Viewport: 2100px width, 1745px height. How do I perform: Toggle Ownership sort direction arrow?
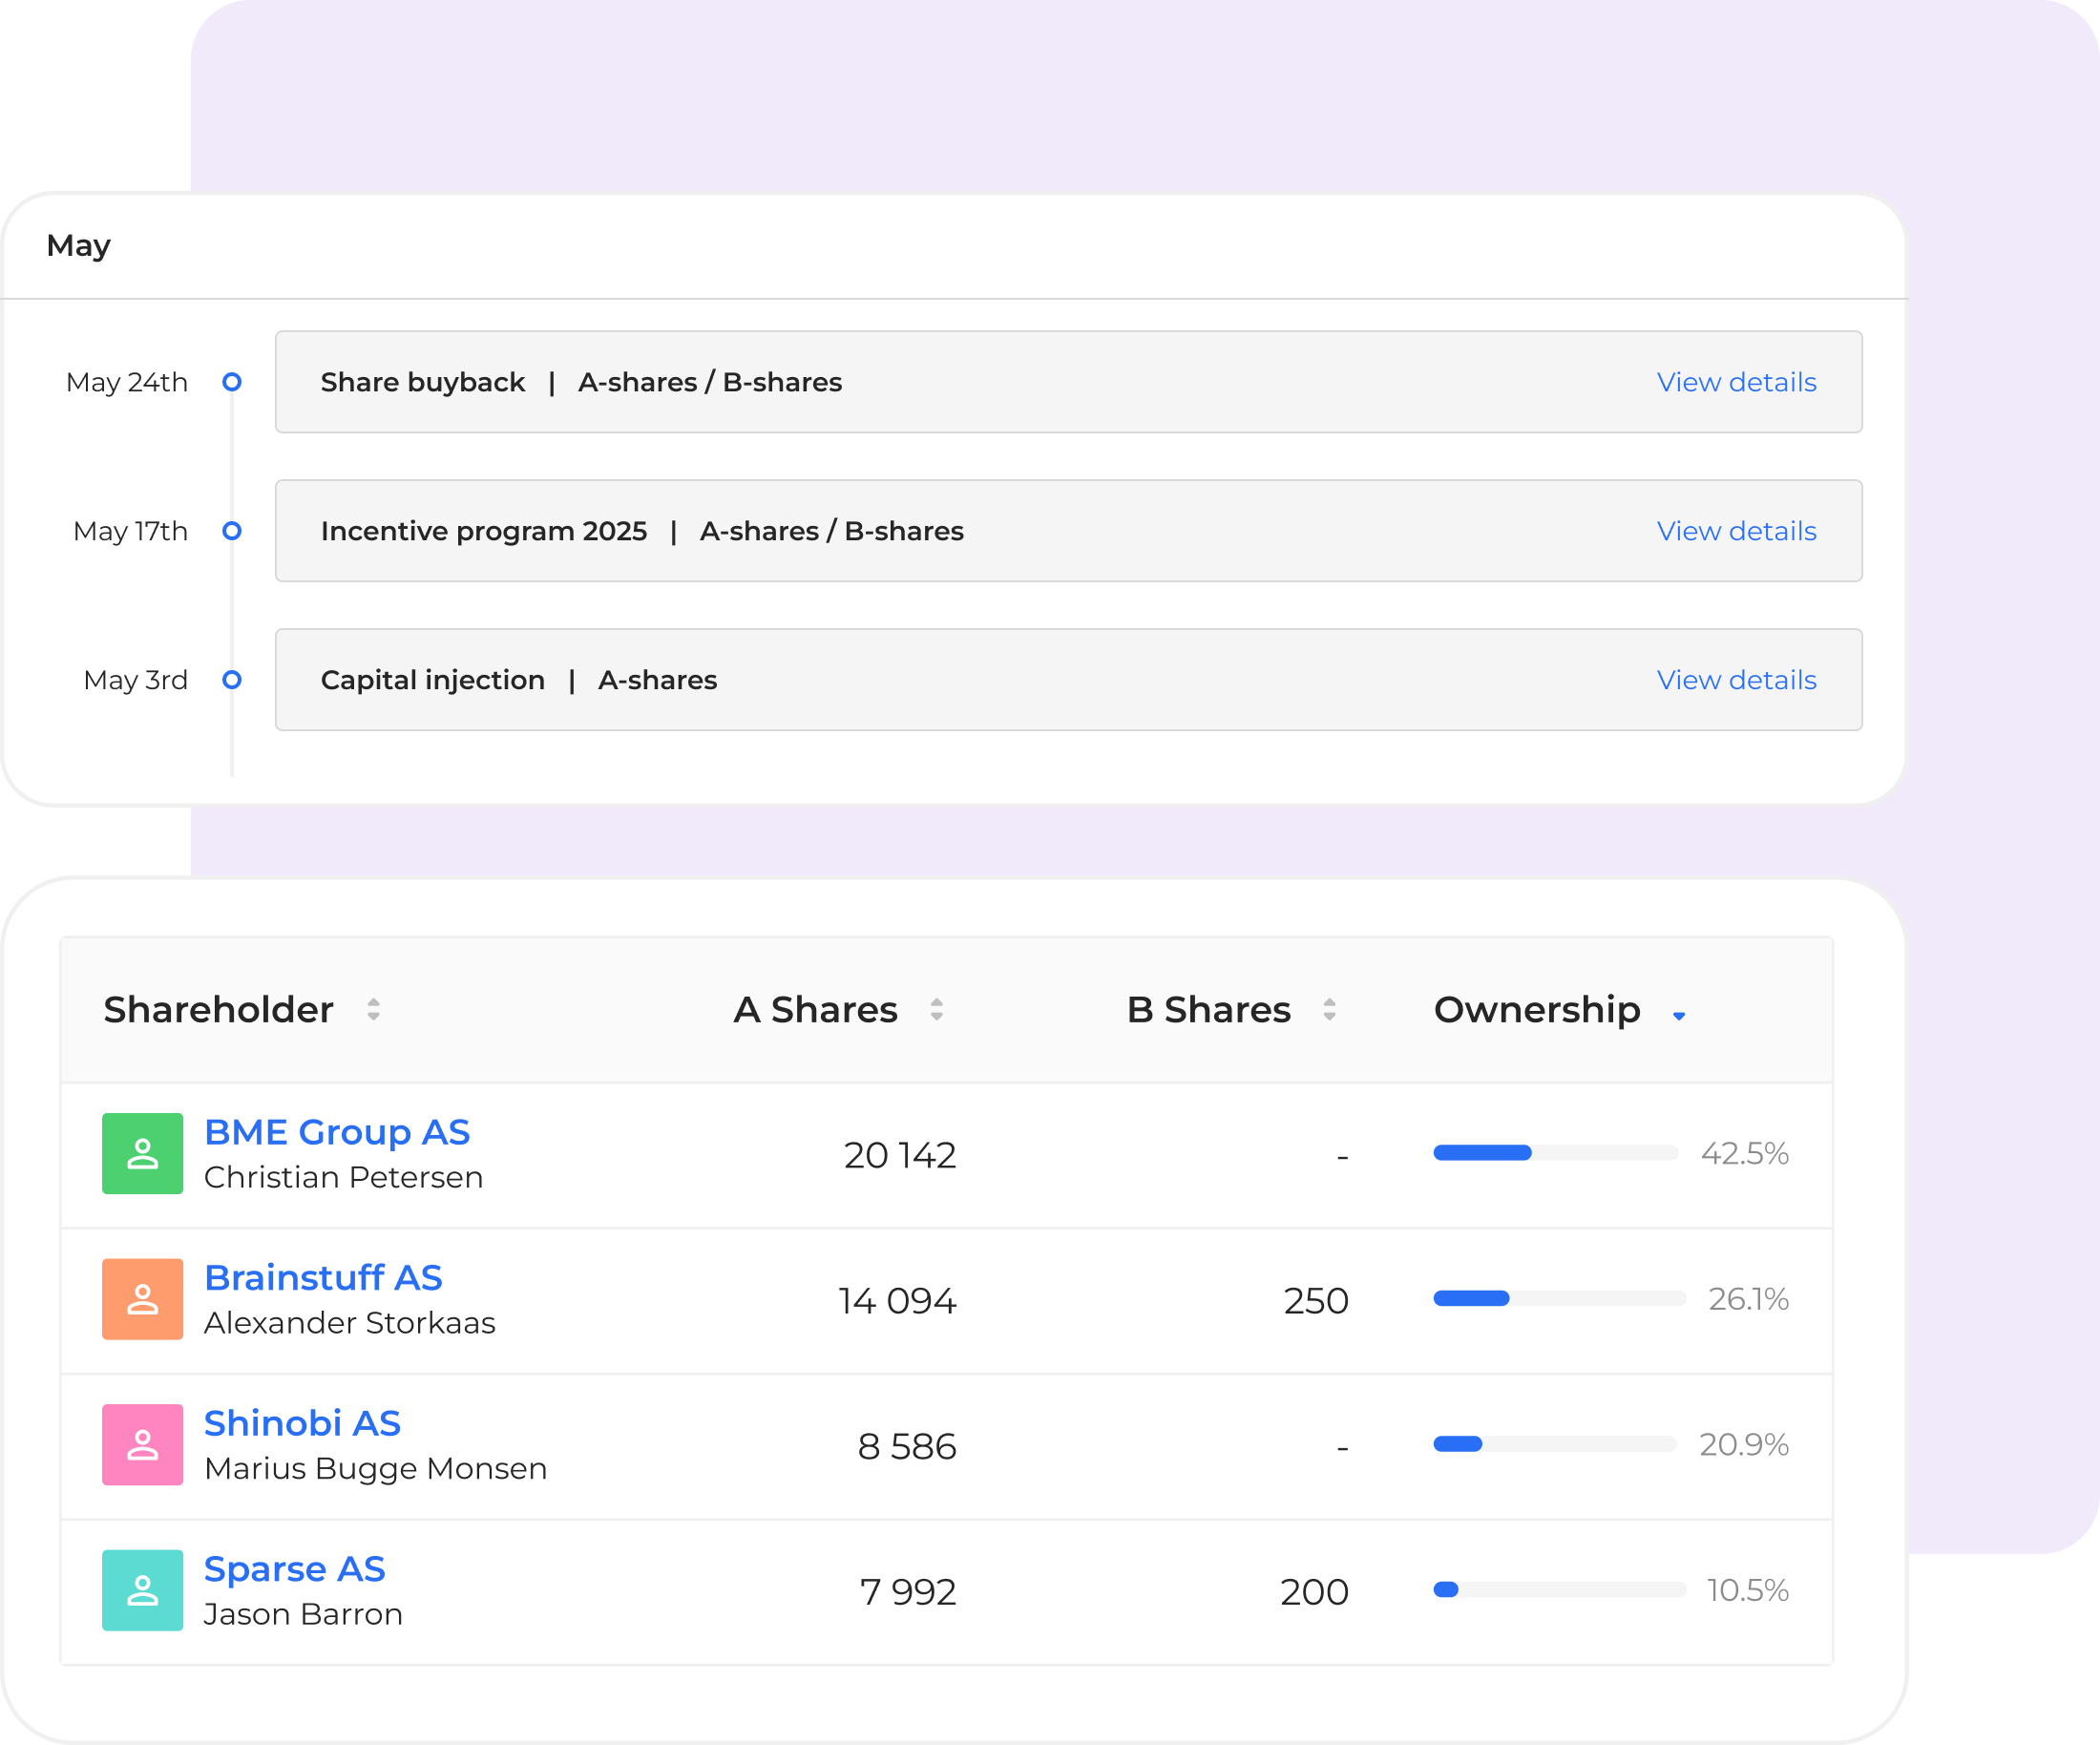click(x=1679, y=1015)
